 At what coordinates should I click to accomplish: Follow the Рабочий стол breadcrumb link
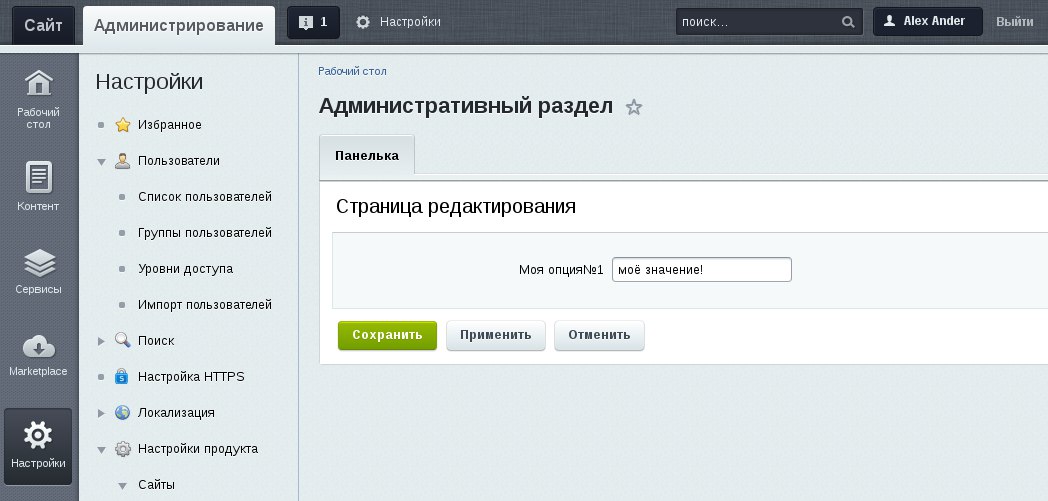tap(352, 71)
